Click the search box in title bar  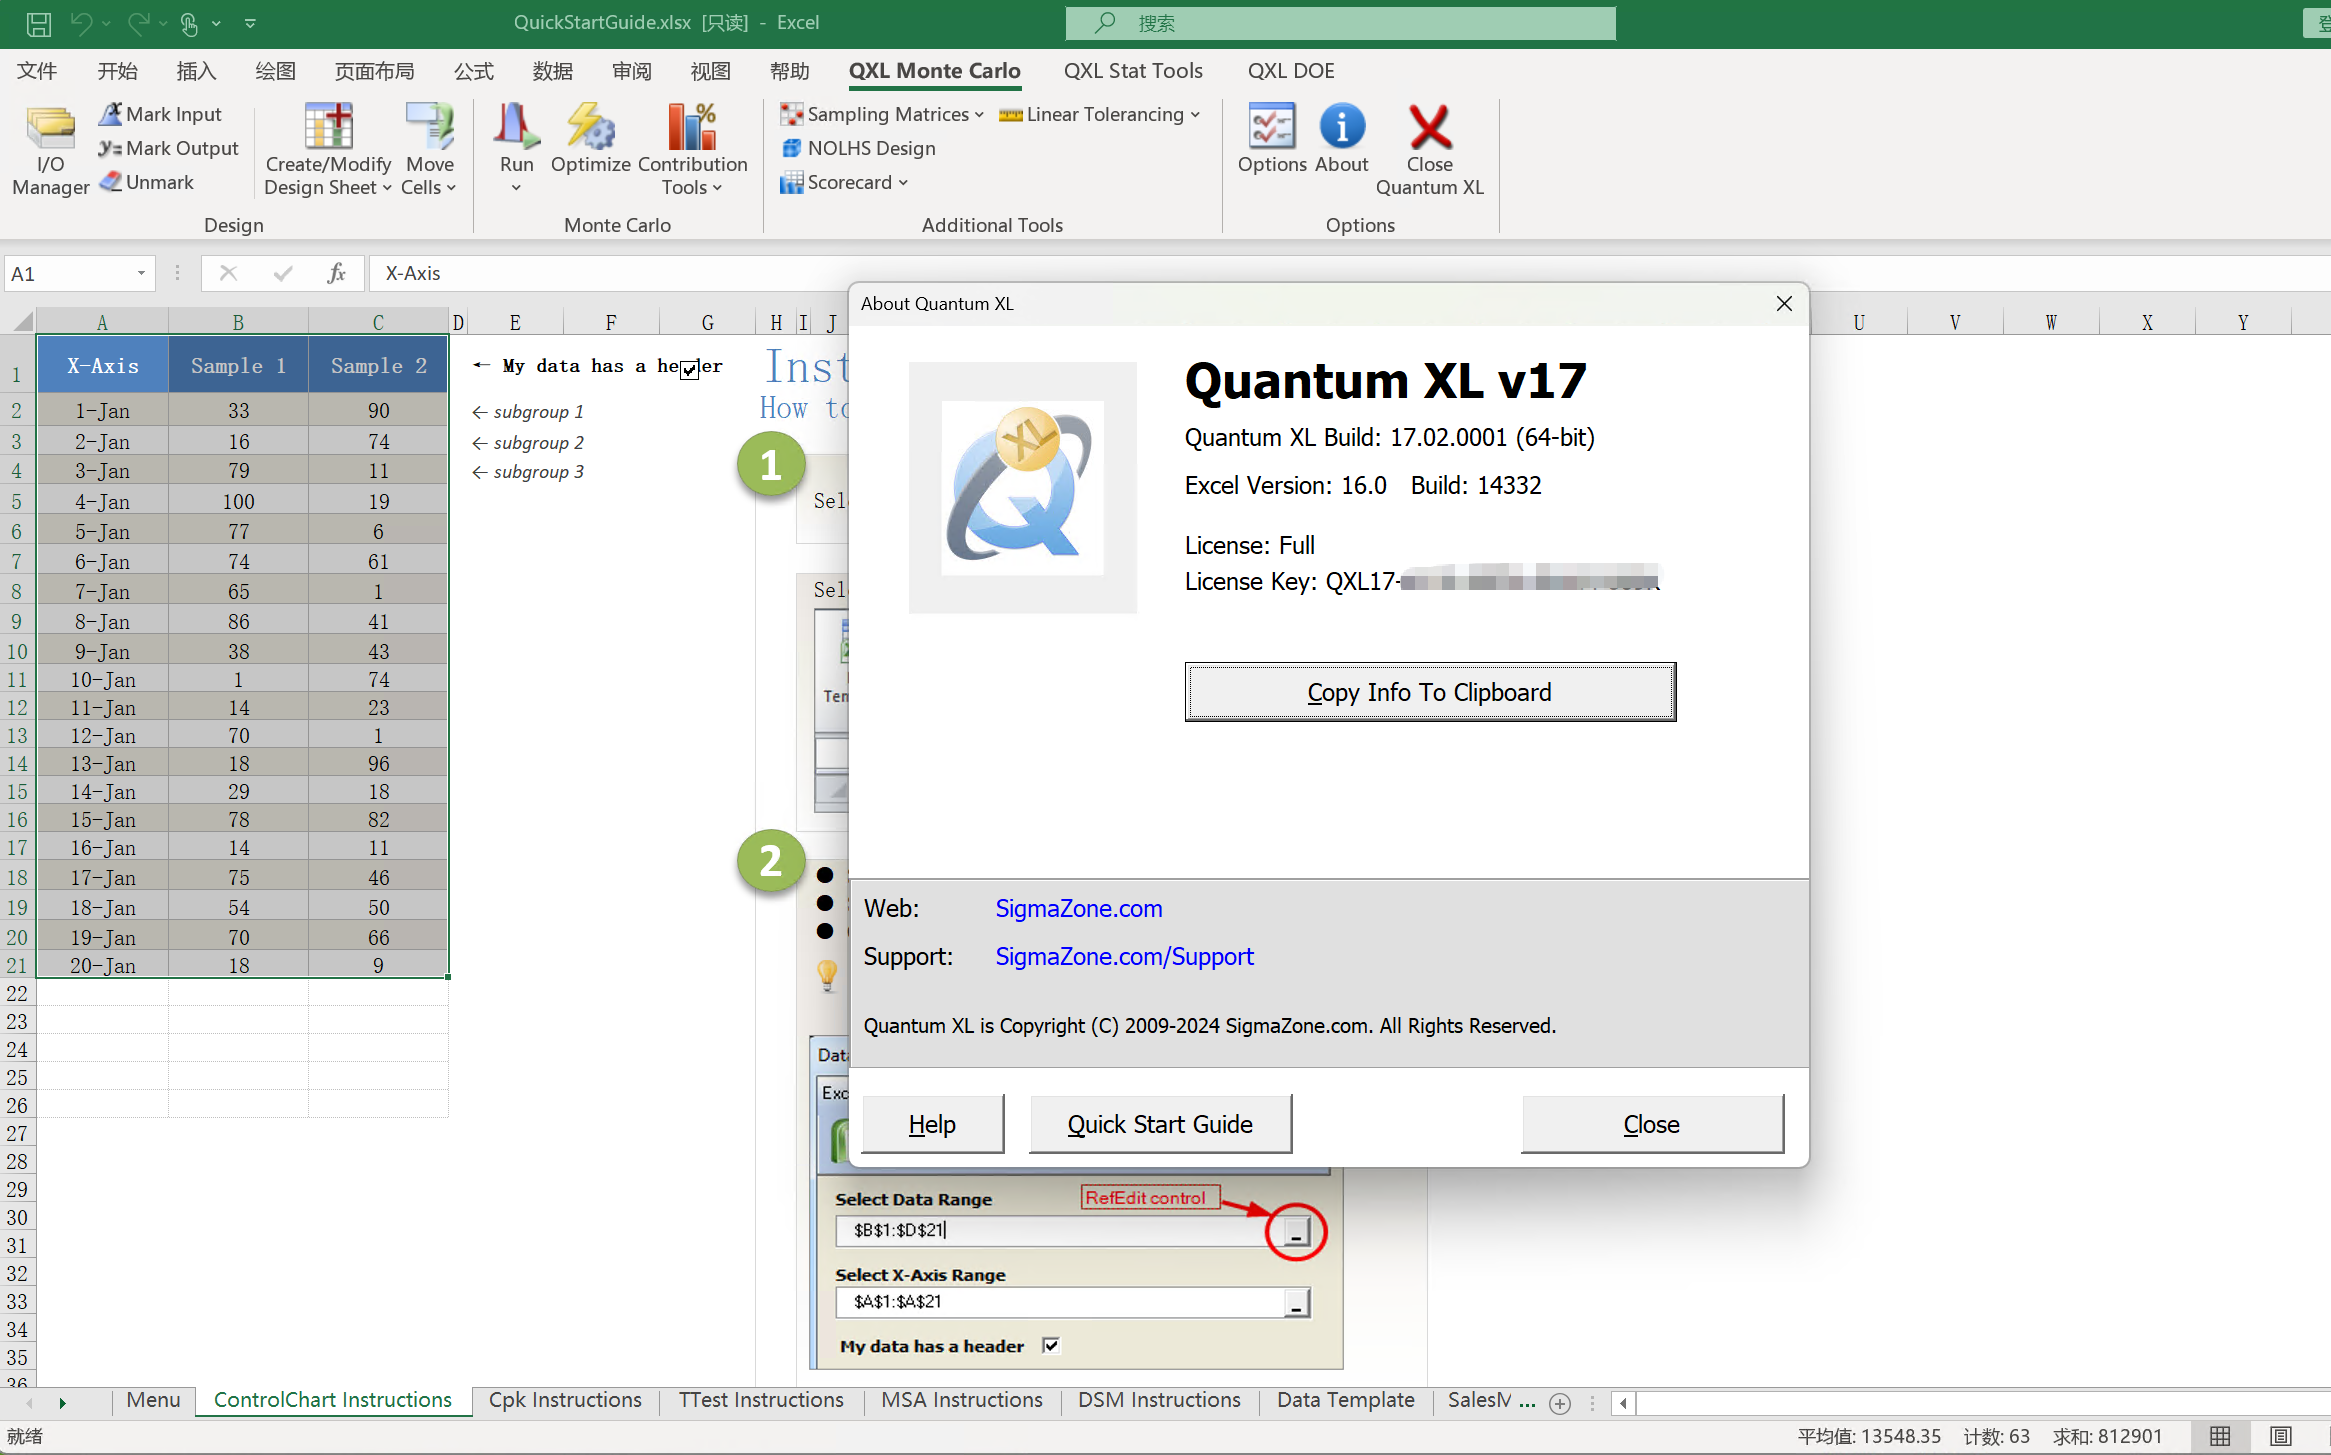point(1340,23)
